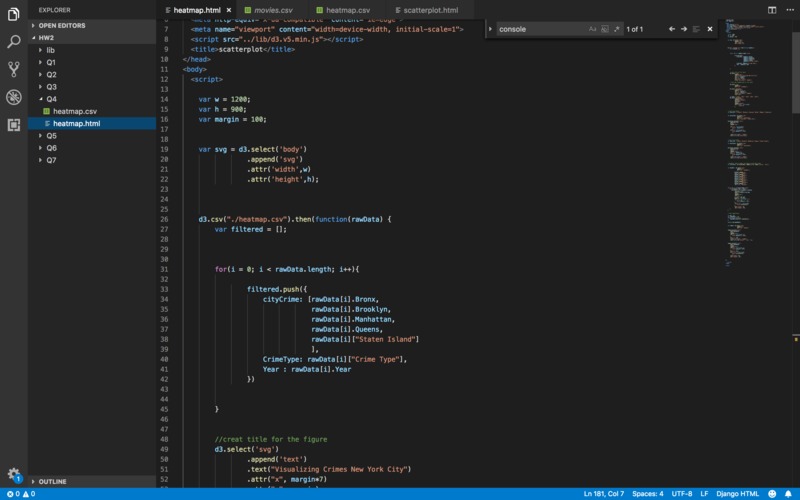The height and width of the screenshot is (500, 800).
Task: Split the editor to the side
Action: 772,10
